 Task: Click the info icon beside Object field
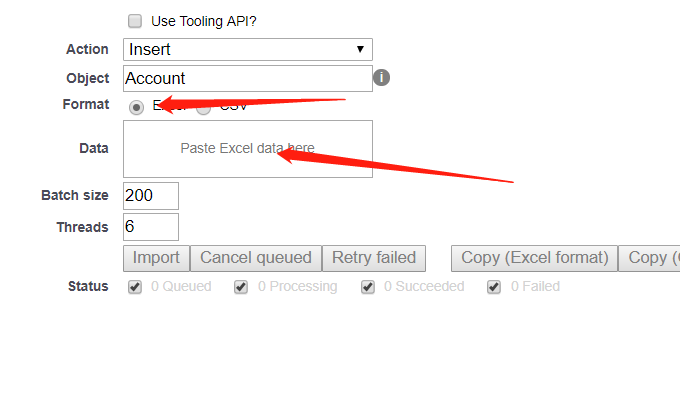[381, 78]
